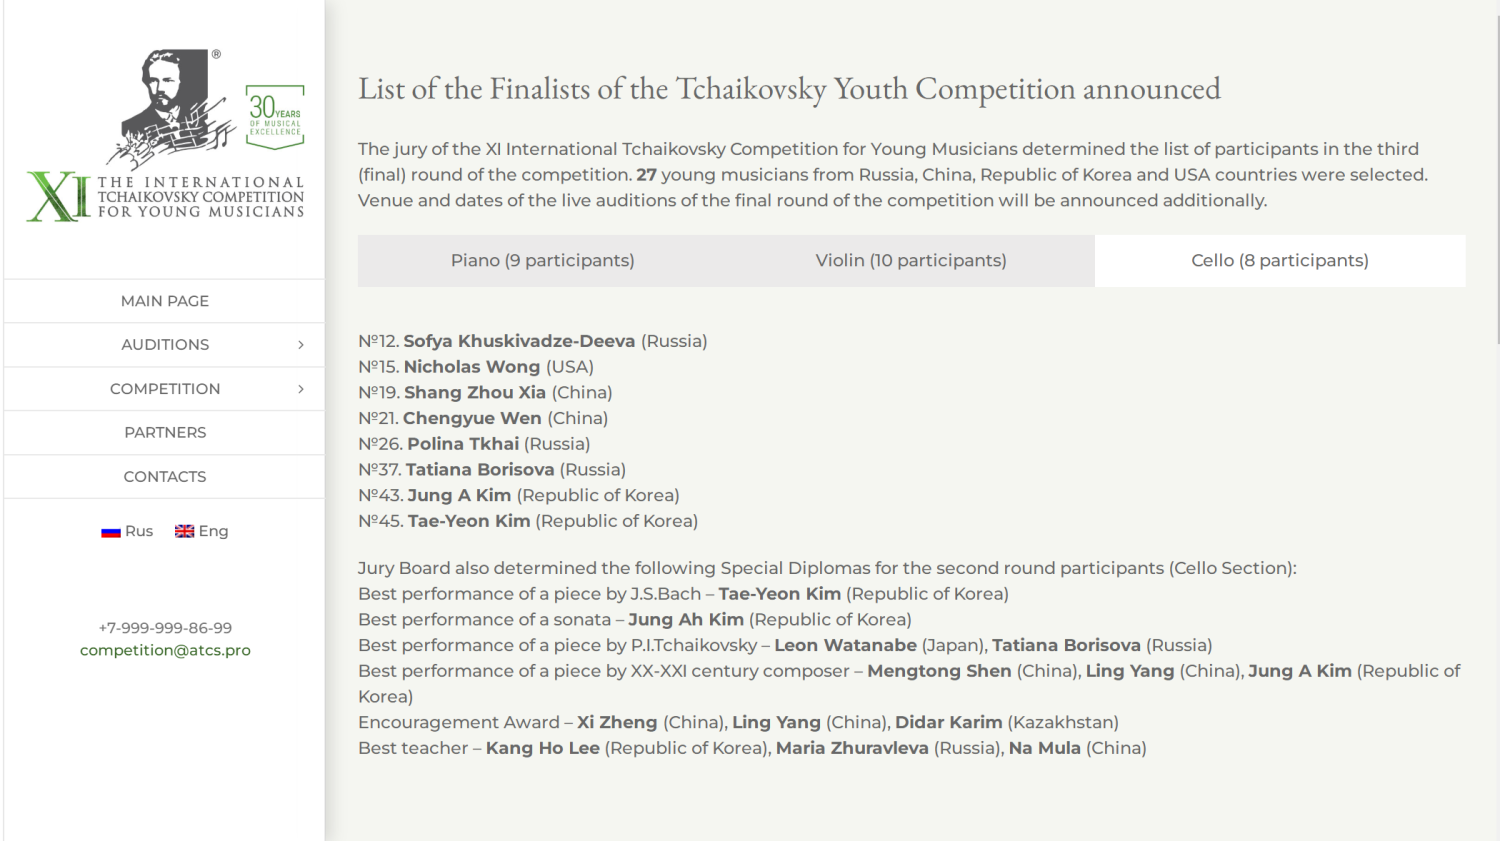The width and height of the screenshot is (1500, 841).
Task: Open the Main Page menu item
Action: [165, 301]
